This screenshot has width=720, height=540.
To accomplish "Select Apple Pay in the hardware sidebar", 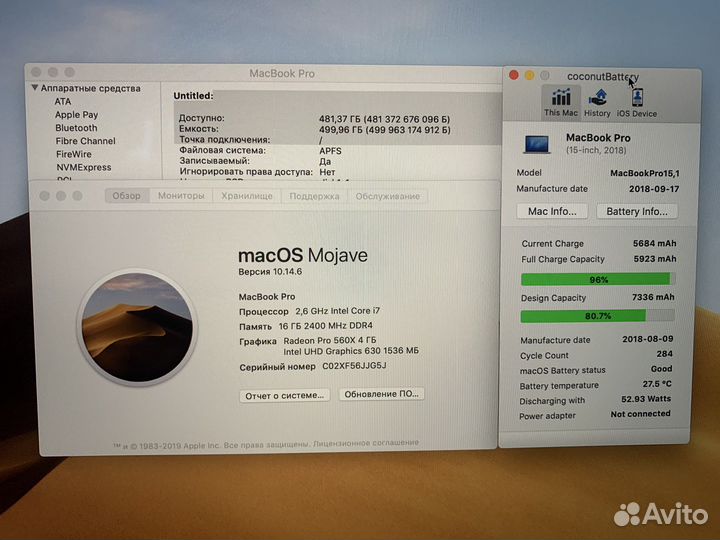I will [76, 115].
